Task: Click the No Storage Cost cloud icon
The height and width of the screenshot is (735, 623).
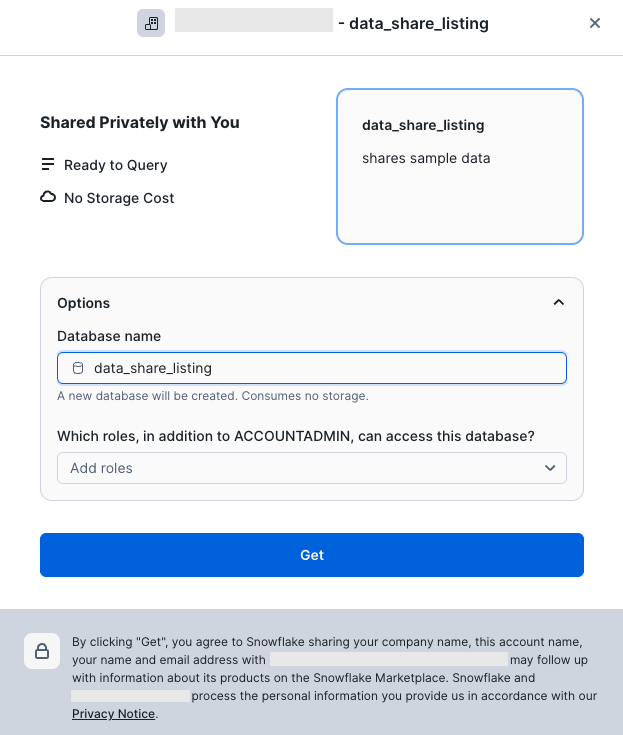Action: pos(47,198)
